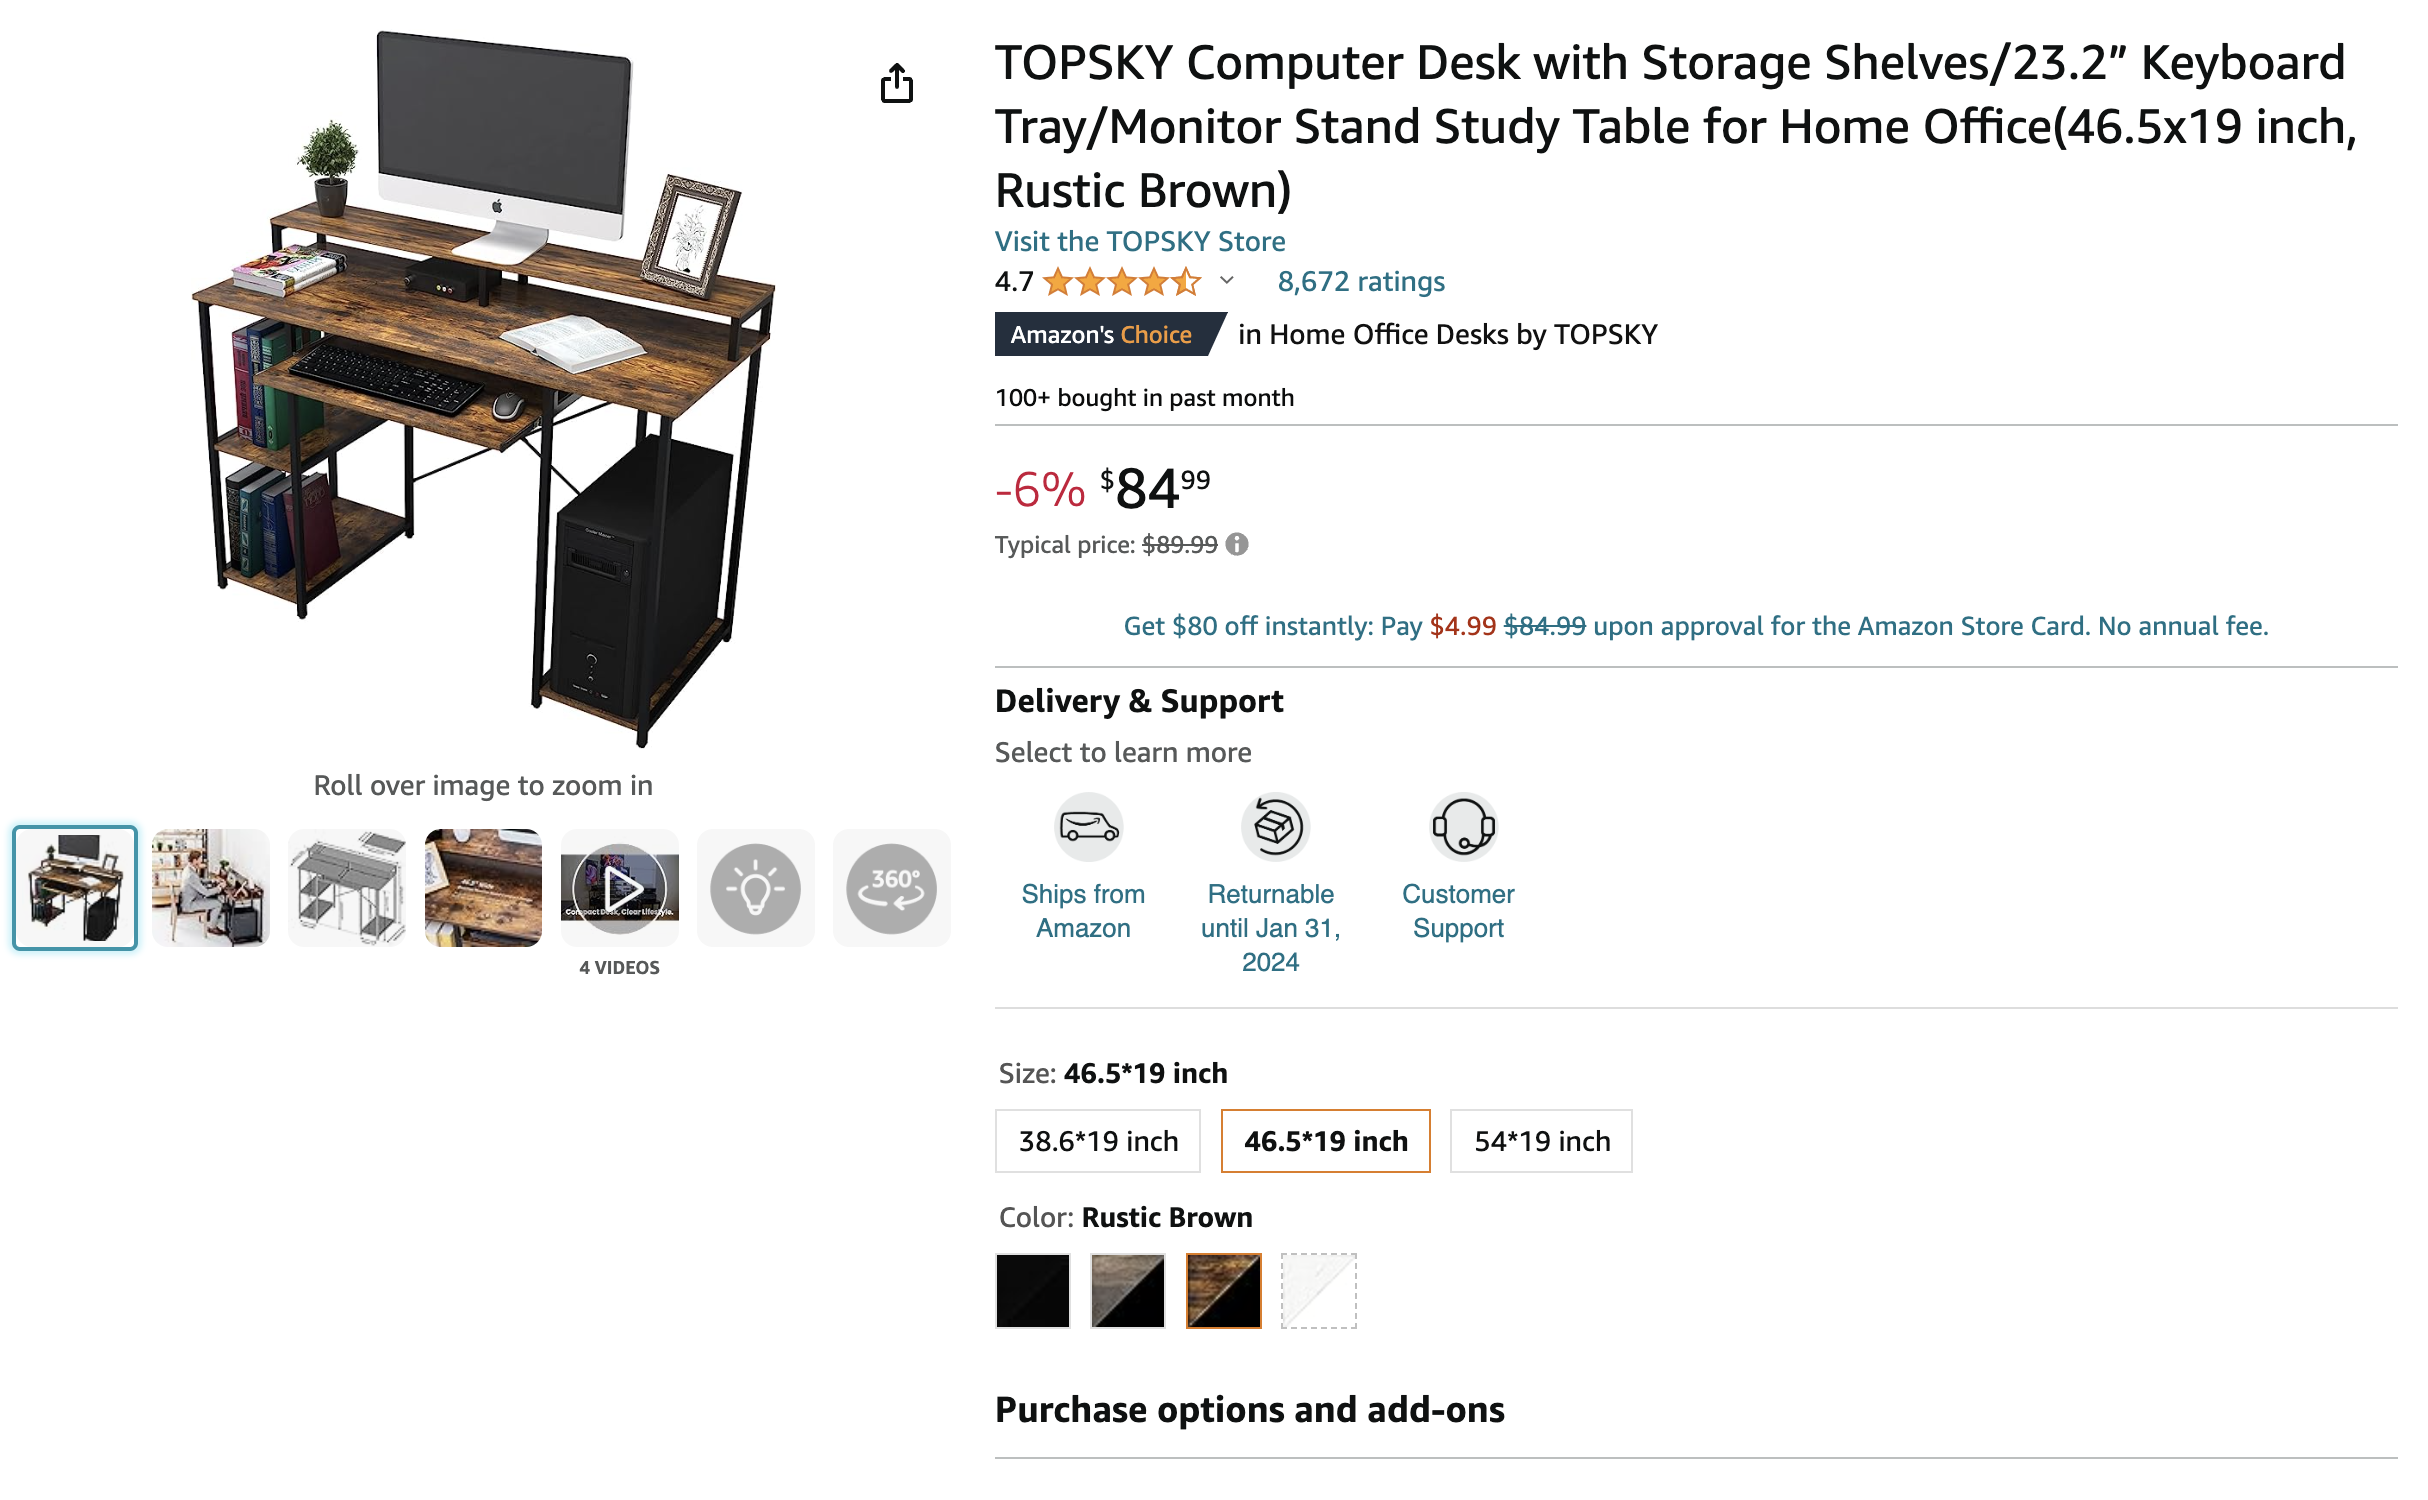Open the 360° view icon
The width and height of the screenshot is (2428, 1500).
click(x=891, y=888)
